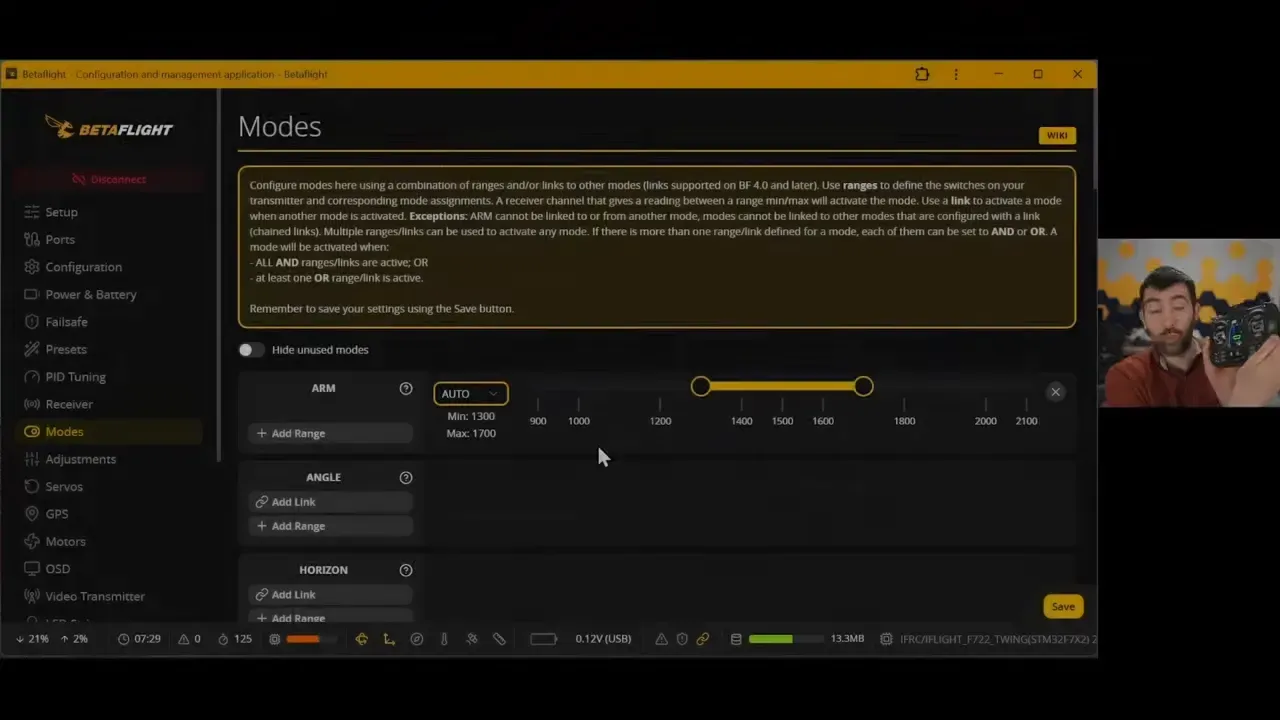Toggle Hide unused modes switch

pyautogui.click(x=251, y=350)
